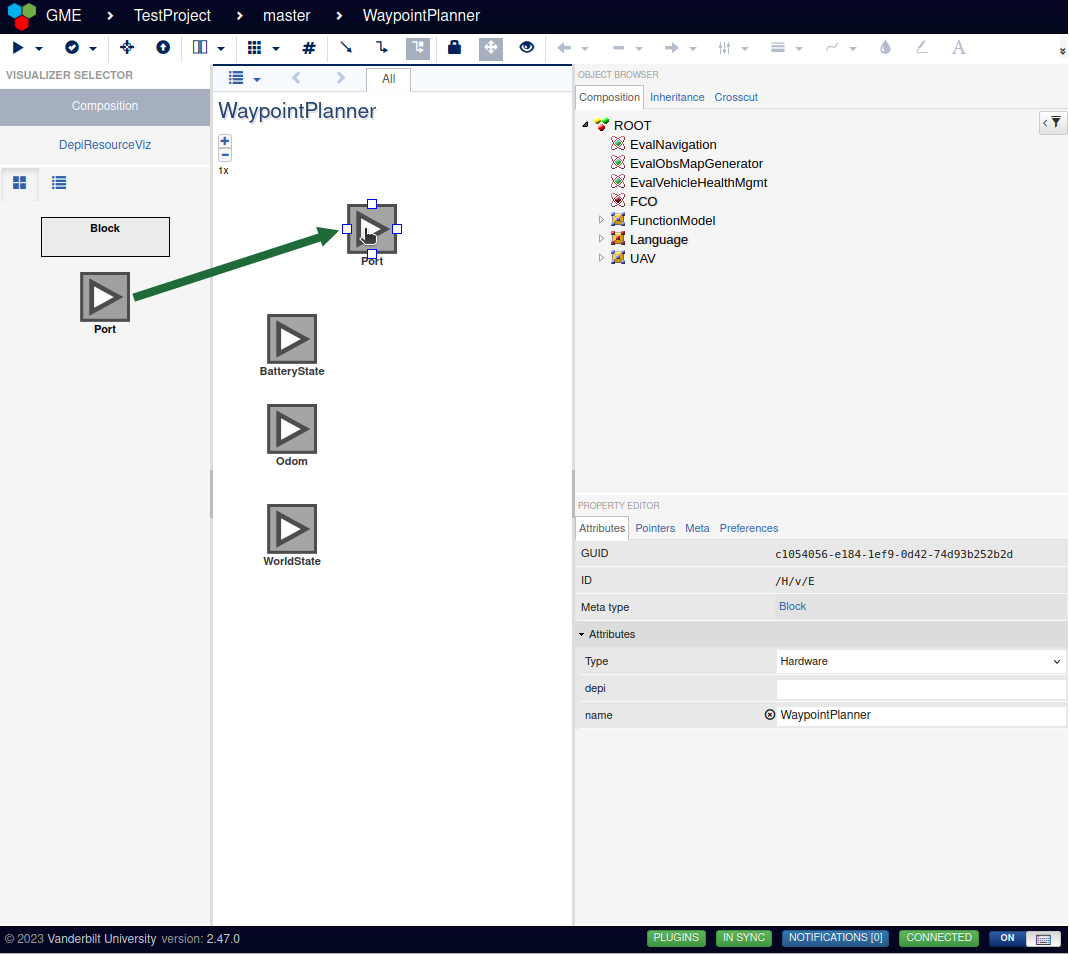Toggle the padlock read-only icon
This screenshot has width=1069, height=955.
tap(454, 47)
